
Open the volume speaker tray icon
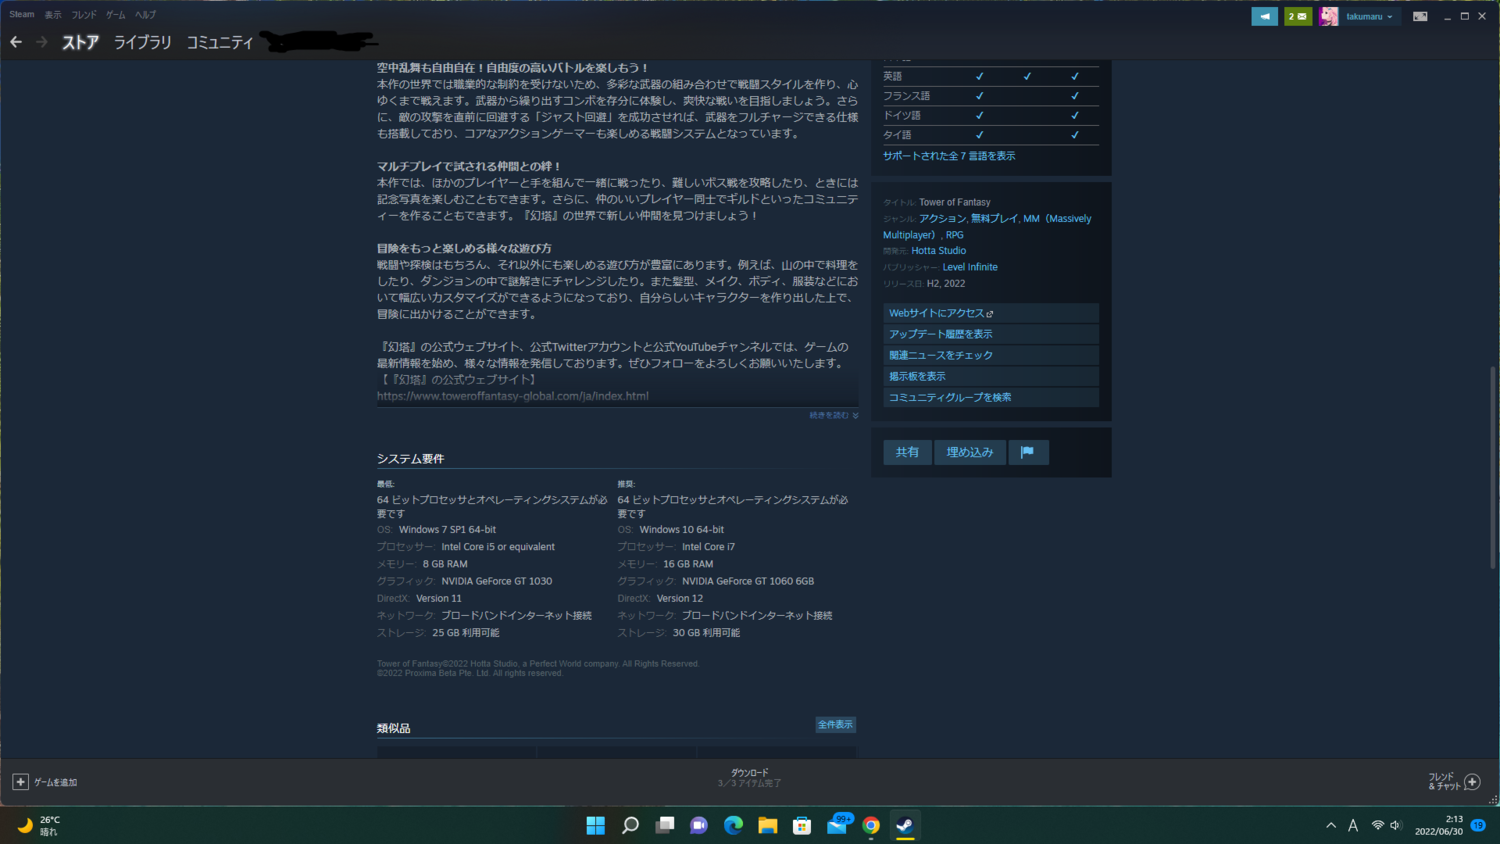click(1396, 825)
